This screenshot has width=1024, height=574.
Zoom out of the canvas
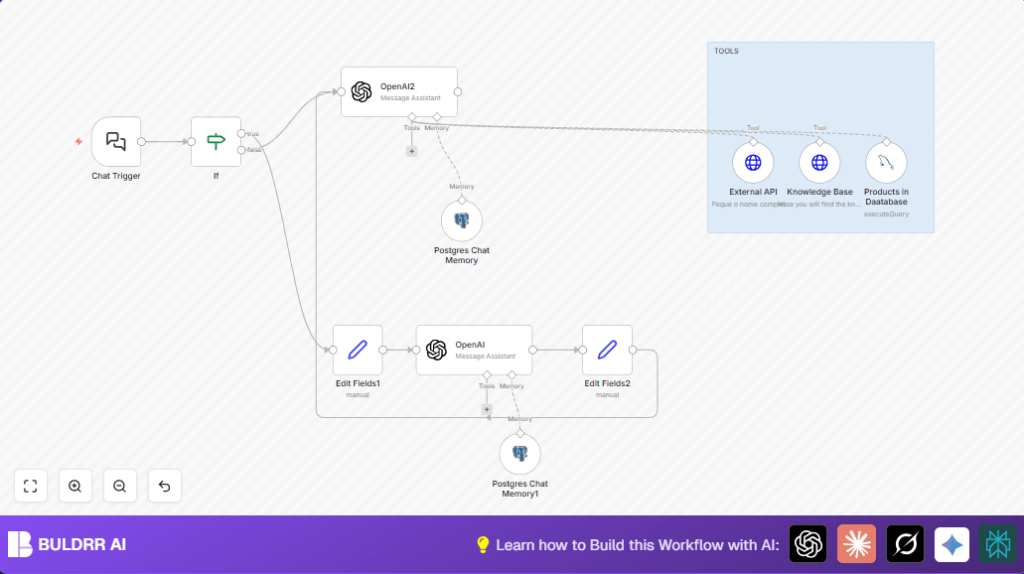click(x=120, y=486)
